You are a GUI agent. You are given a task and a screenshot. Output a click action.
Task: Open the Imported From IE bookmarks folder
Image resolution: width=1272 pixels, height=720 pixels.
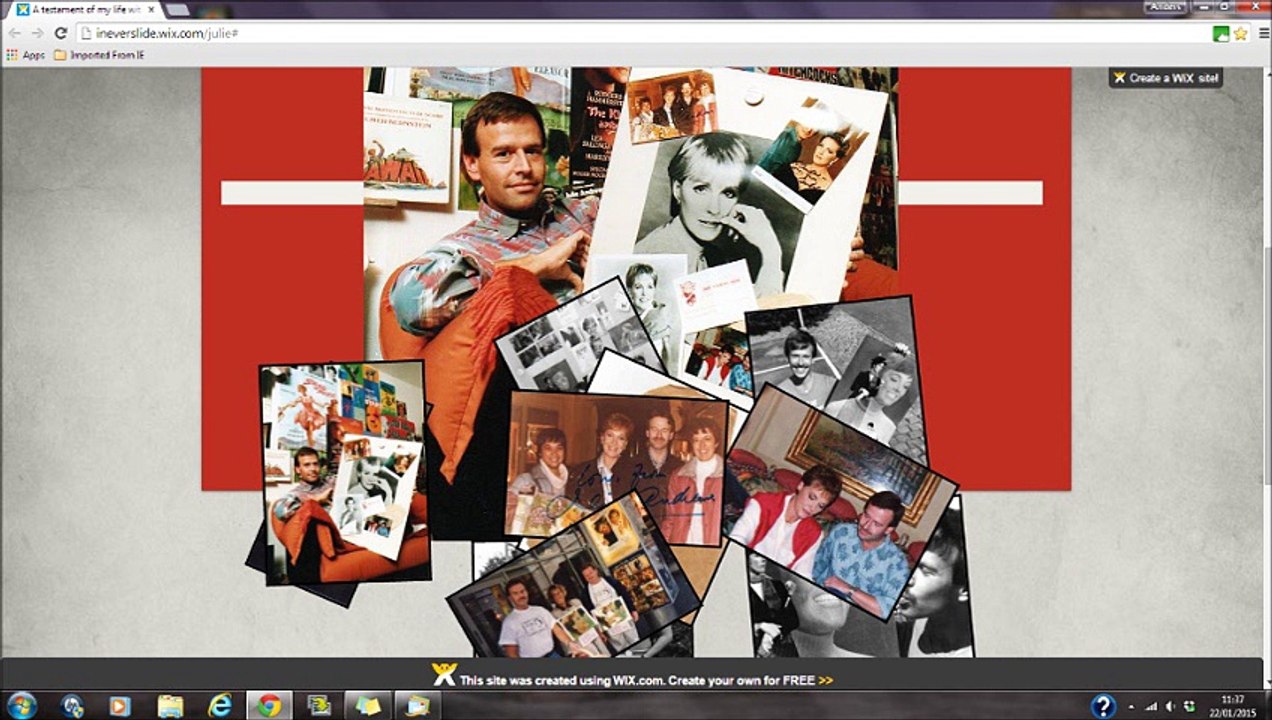pos(99,55)
